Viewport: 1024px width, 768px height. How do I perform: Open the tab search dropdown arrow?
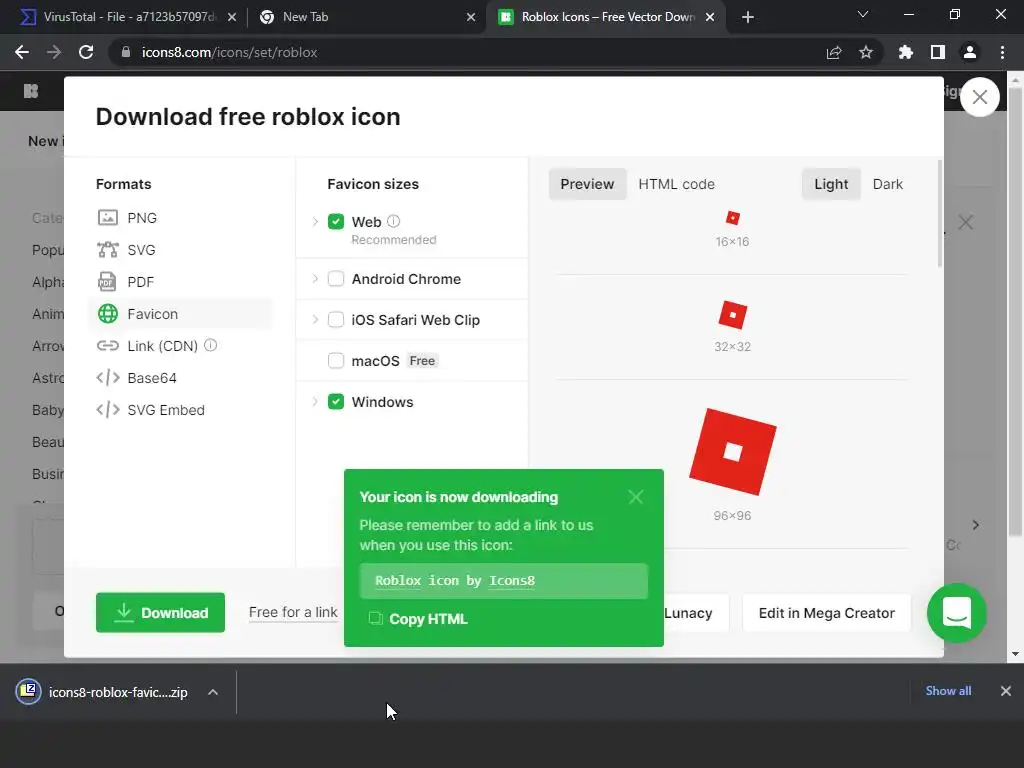click(x=863, y=14)
